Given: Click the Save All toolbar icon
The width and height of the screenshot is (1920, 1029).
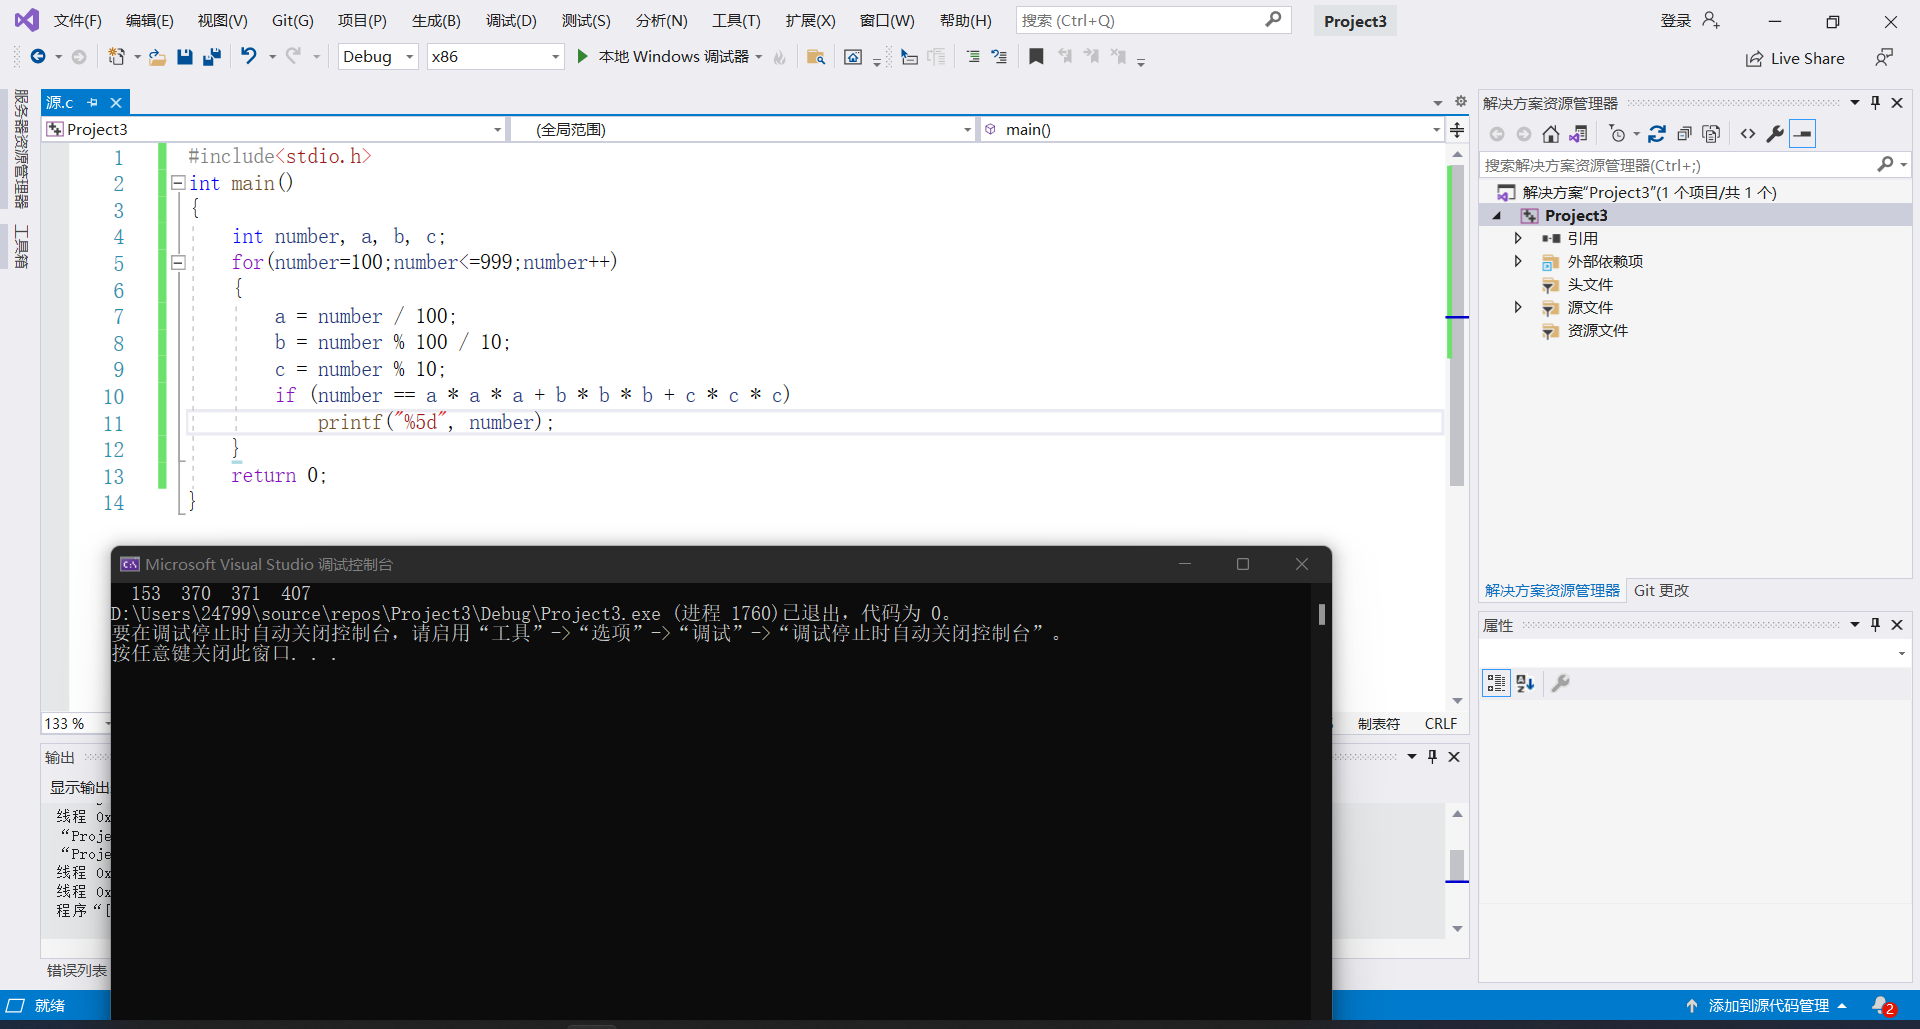Looking at the screenshot, I should (x=211, y=57).
